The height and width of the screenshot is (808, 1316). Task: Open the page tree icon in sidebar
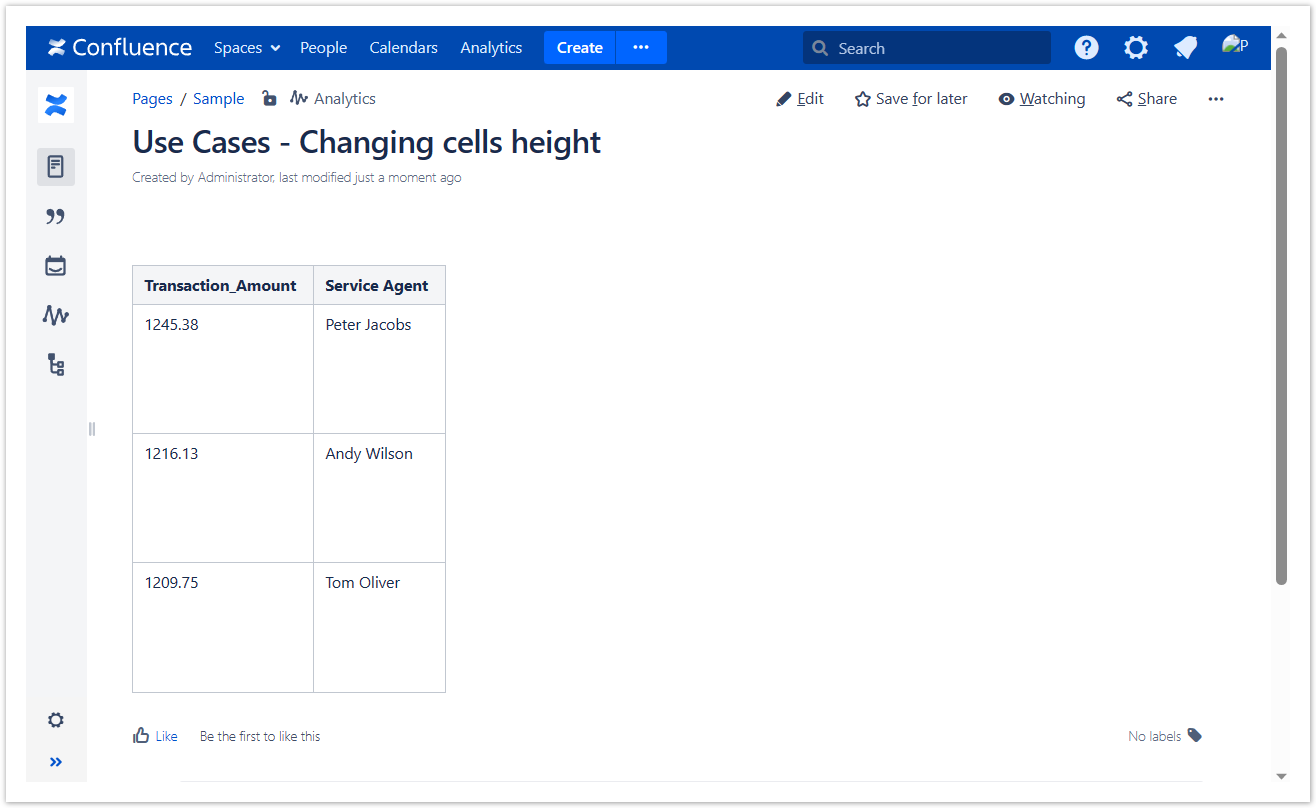(x=56, y=365)
